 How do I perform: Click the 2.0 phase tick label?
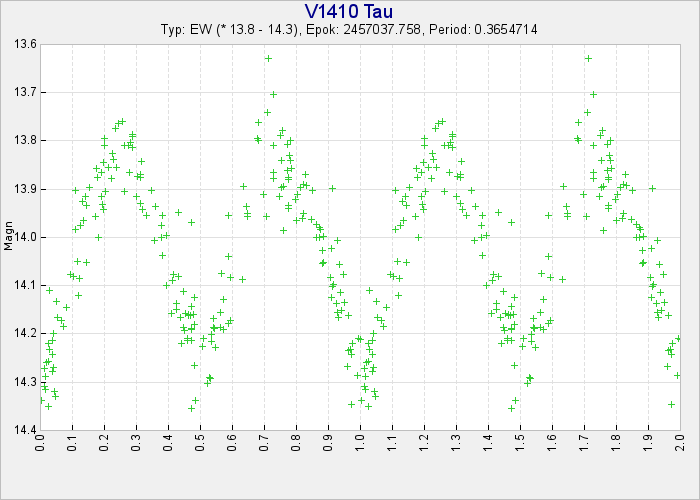(680, 443)
